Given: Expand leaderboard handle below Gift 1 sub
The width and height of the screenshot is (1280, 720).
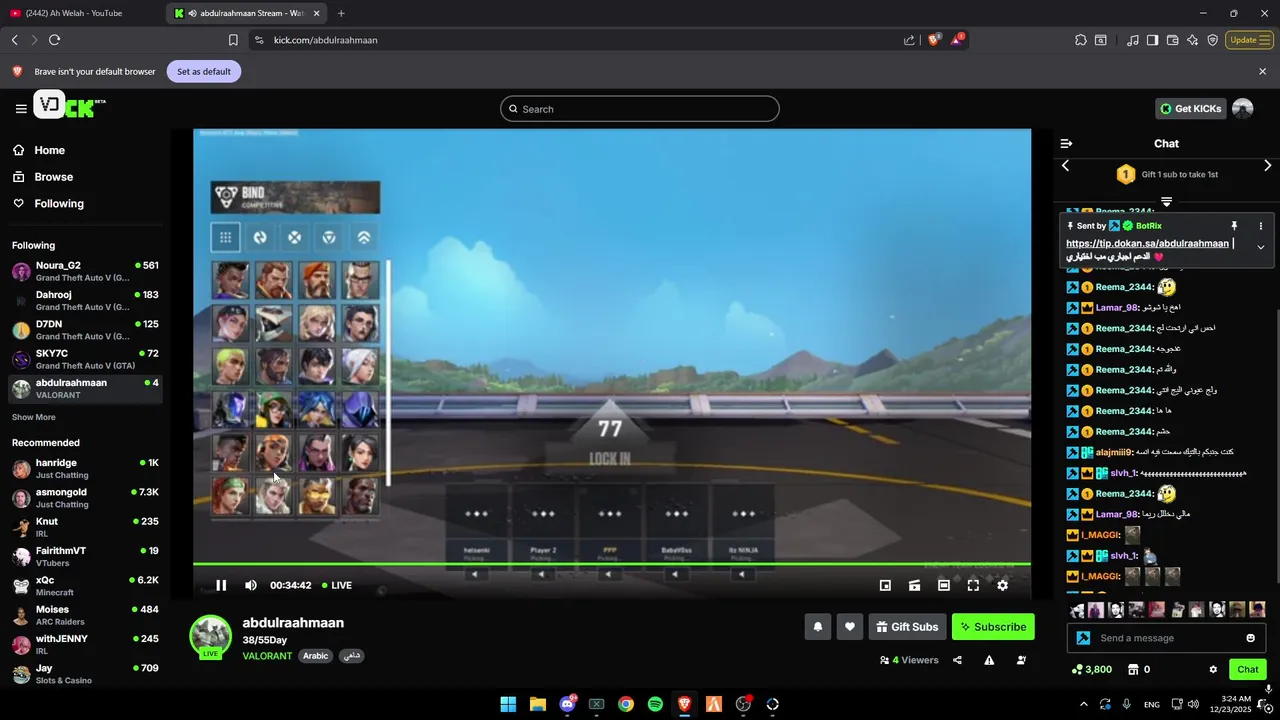Looking at the screenshot, I should click(x=1166, y=201).
